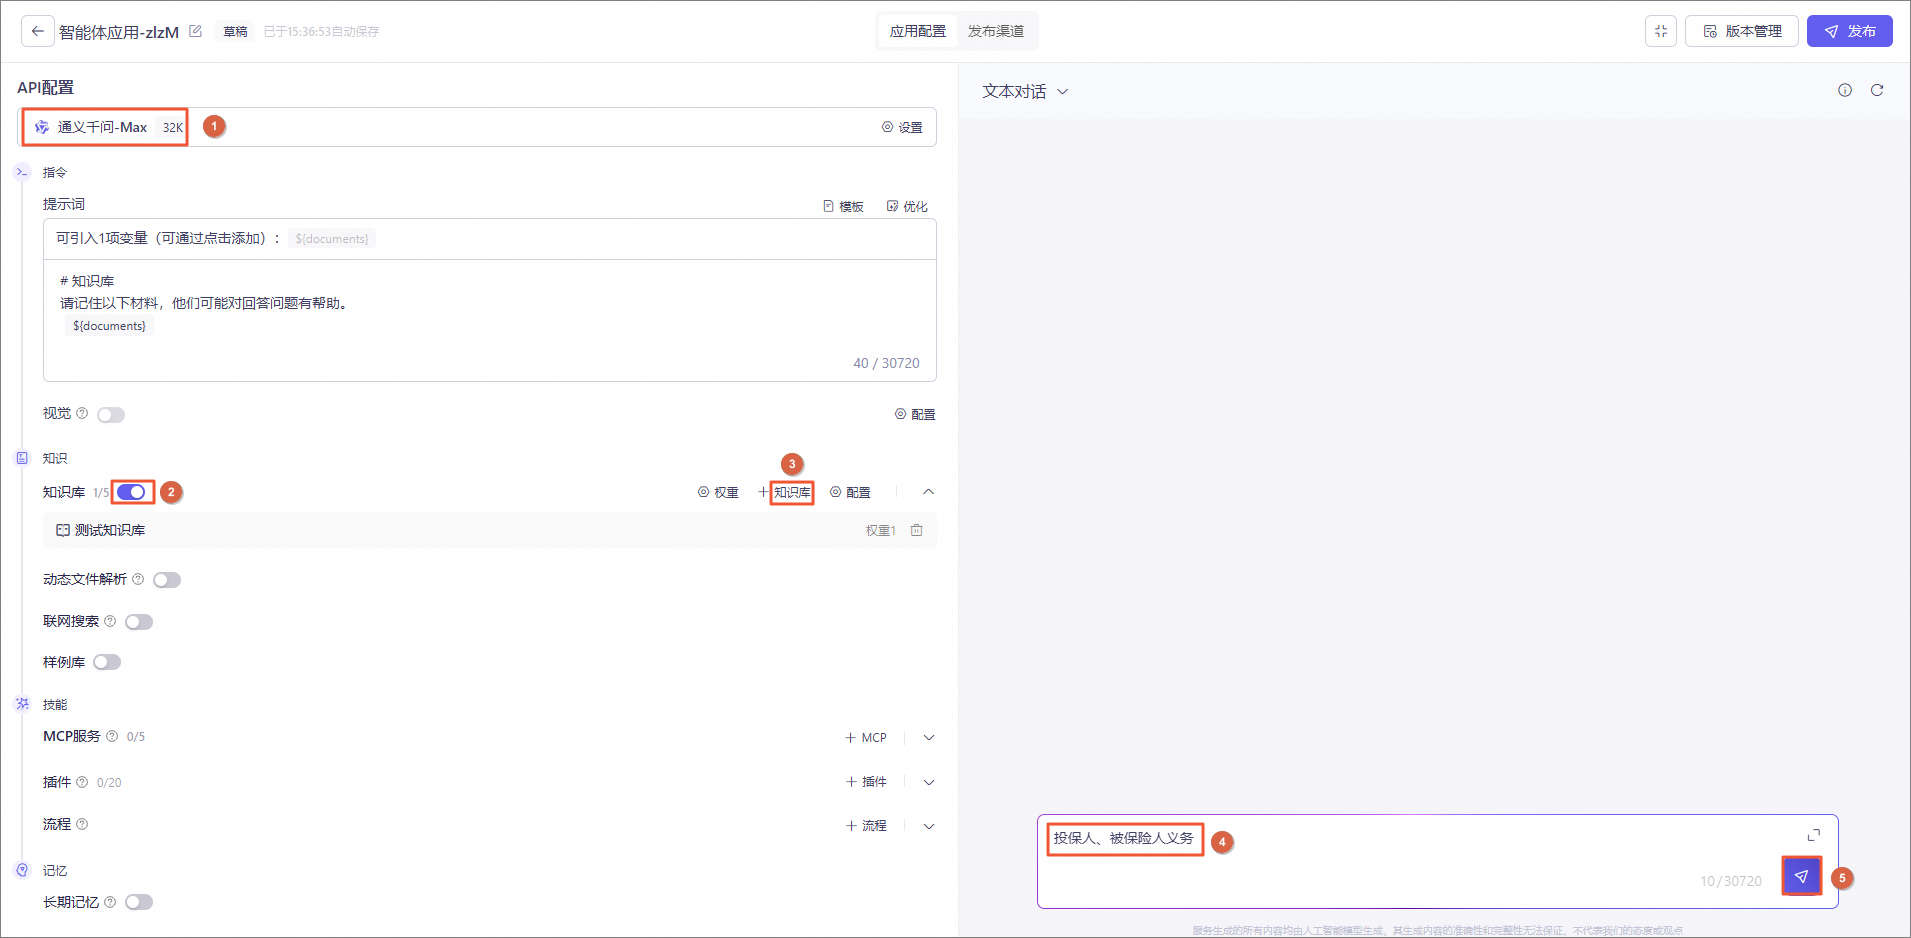This screenshot has height=938, width=1911.
Task: Show help for MCP服务
Action: tap(112, 736)
